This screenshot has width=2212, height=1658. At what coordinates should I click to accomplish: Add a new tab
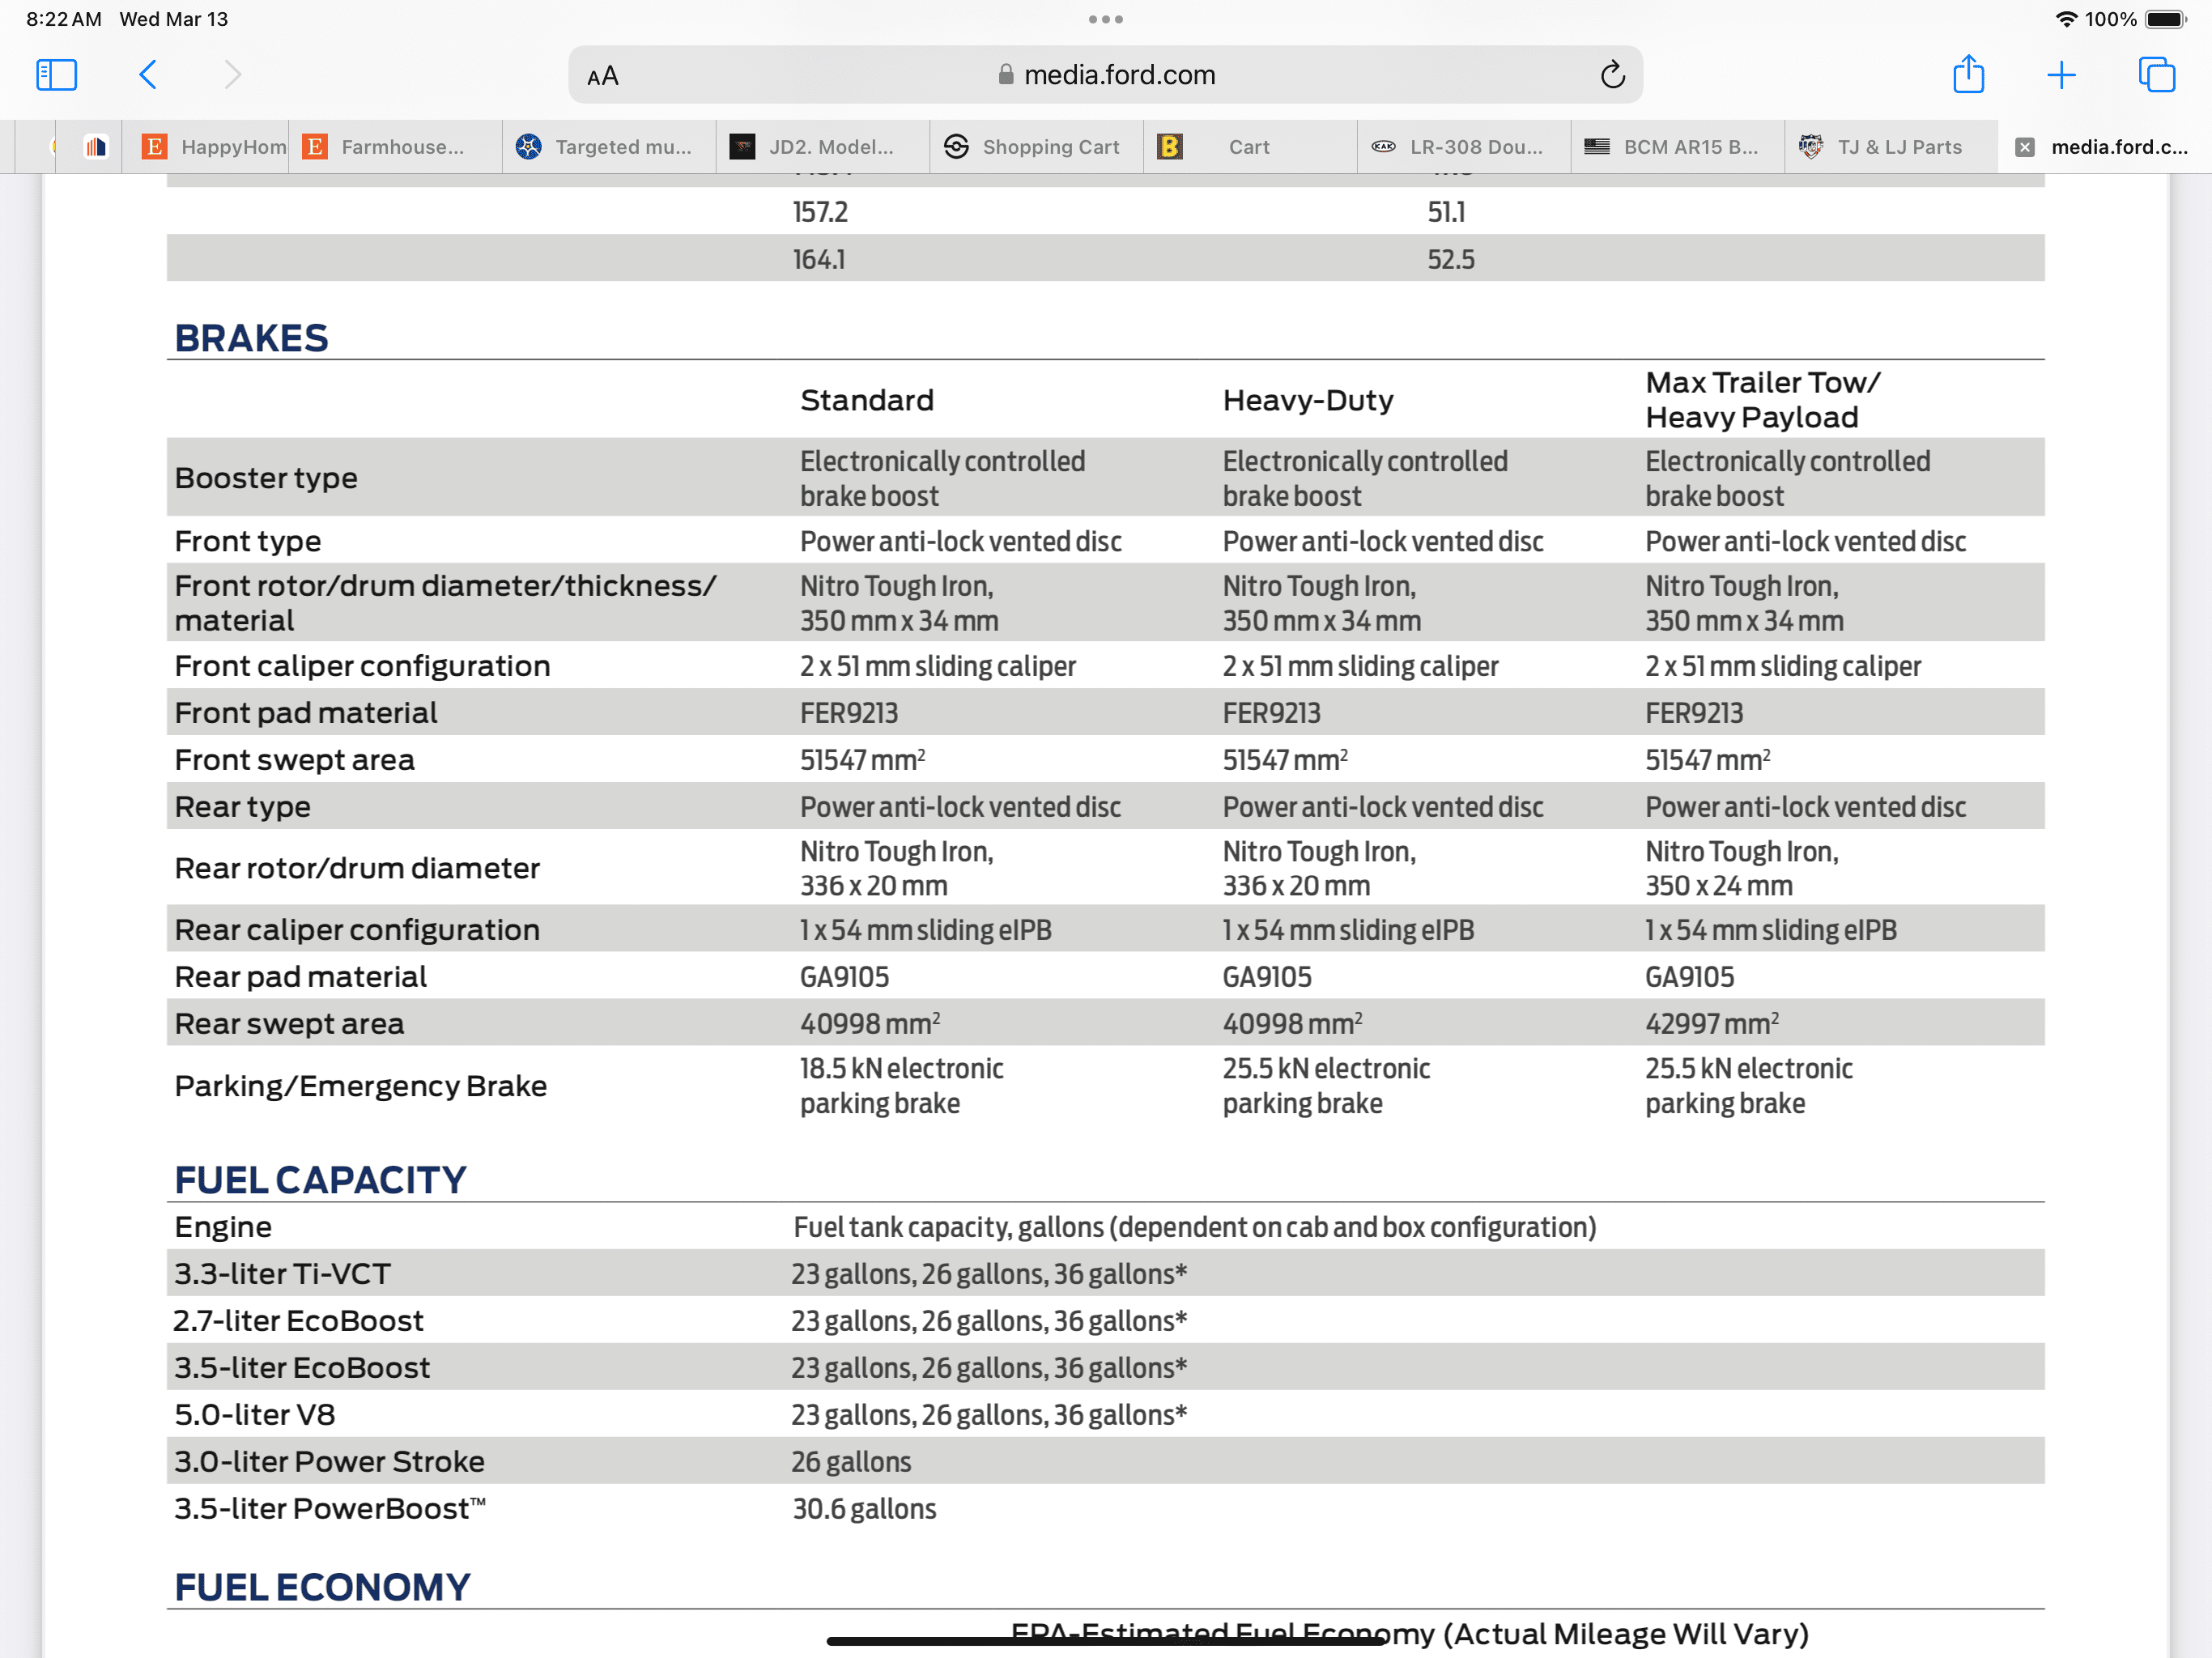(2061, 75)
